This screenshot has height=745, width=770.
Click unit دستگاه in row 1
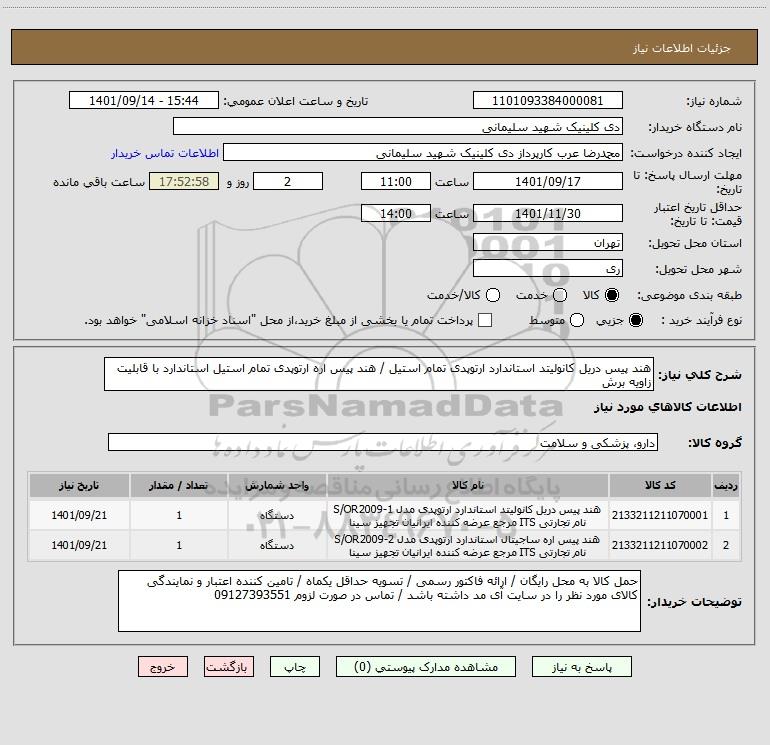pos(277,515)
